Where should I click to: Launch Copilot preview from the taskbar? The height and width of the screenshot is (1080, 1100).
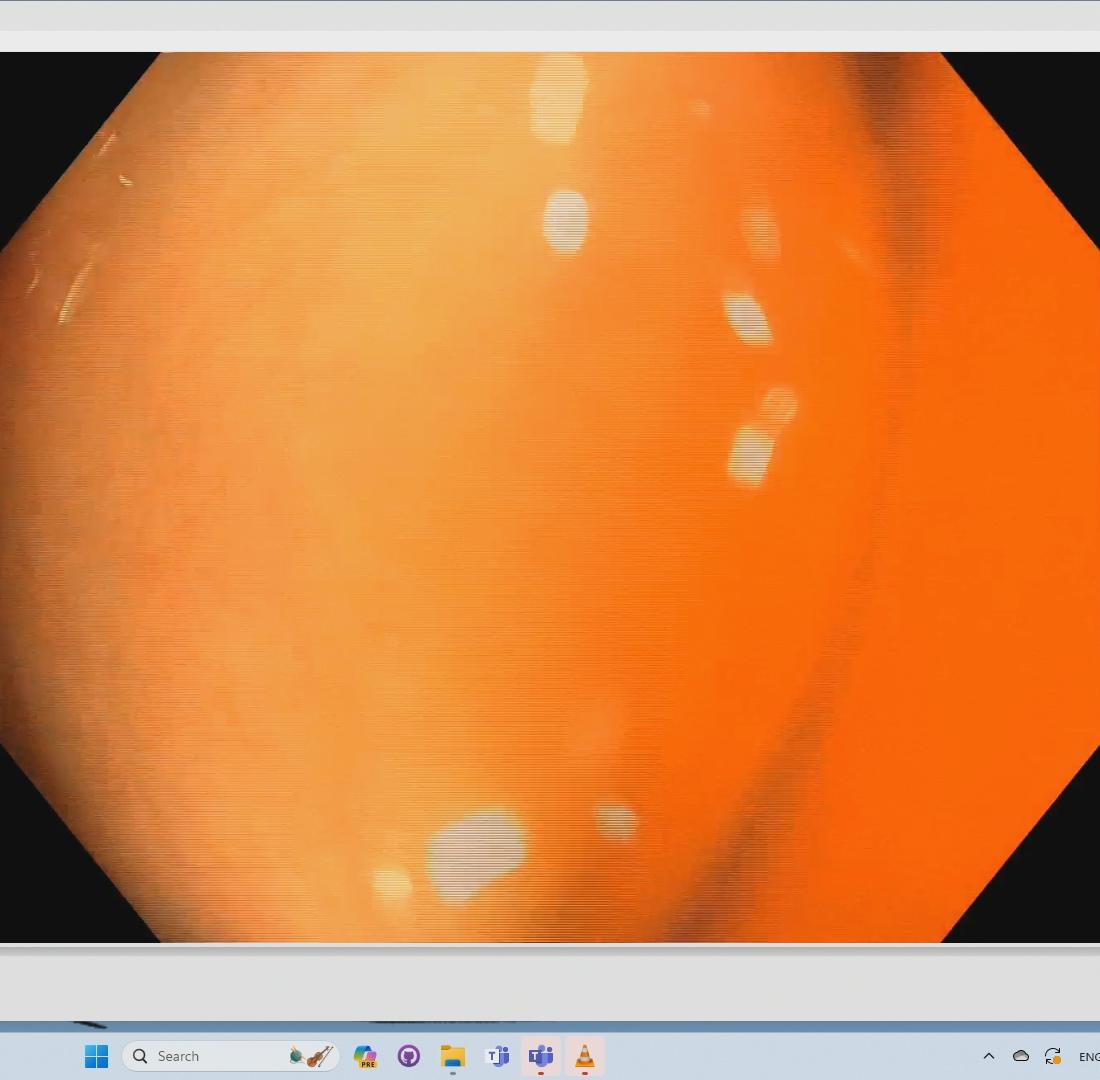(365, 1055)
